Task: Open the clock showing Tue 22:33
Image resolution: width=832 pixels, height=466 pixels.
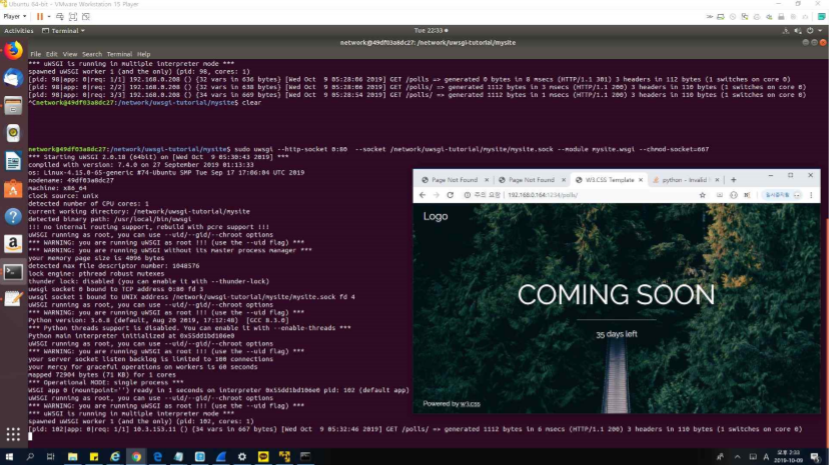Action: pos(430,31)
